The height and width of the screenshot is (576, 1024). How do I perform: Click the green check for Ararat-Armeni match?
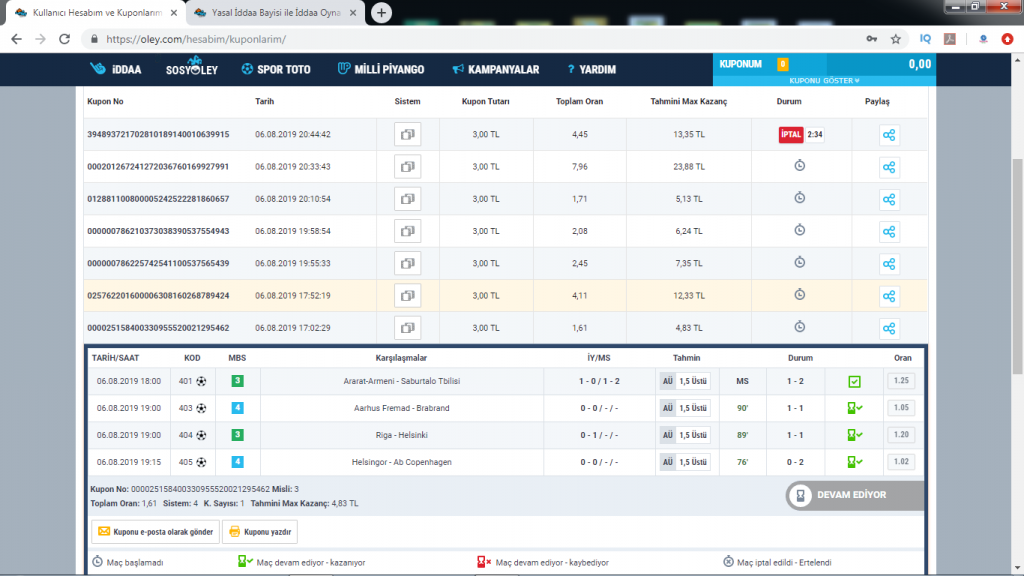tap(853, 381)
